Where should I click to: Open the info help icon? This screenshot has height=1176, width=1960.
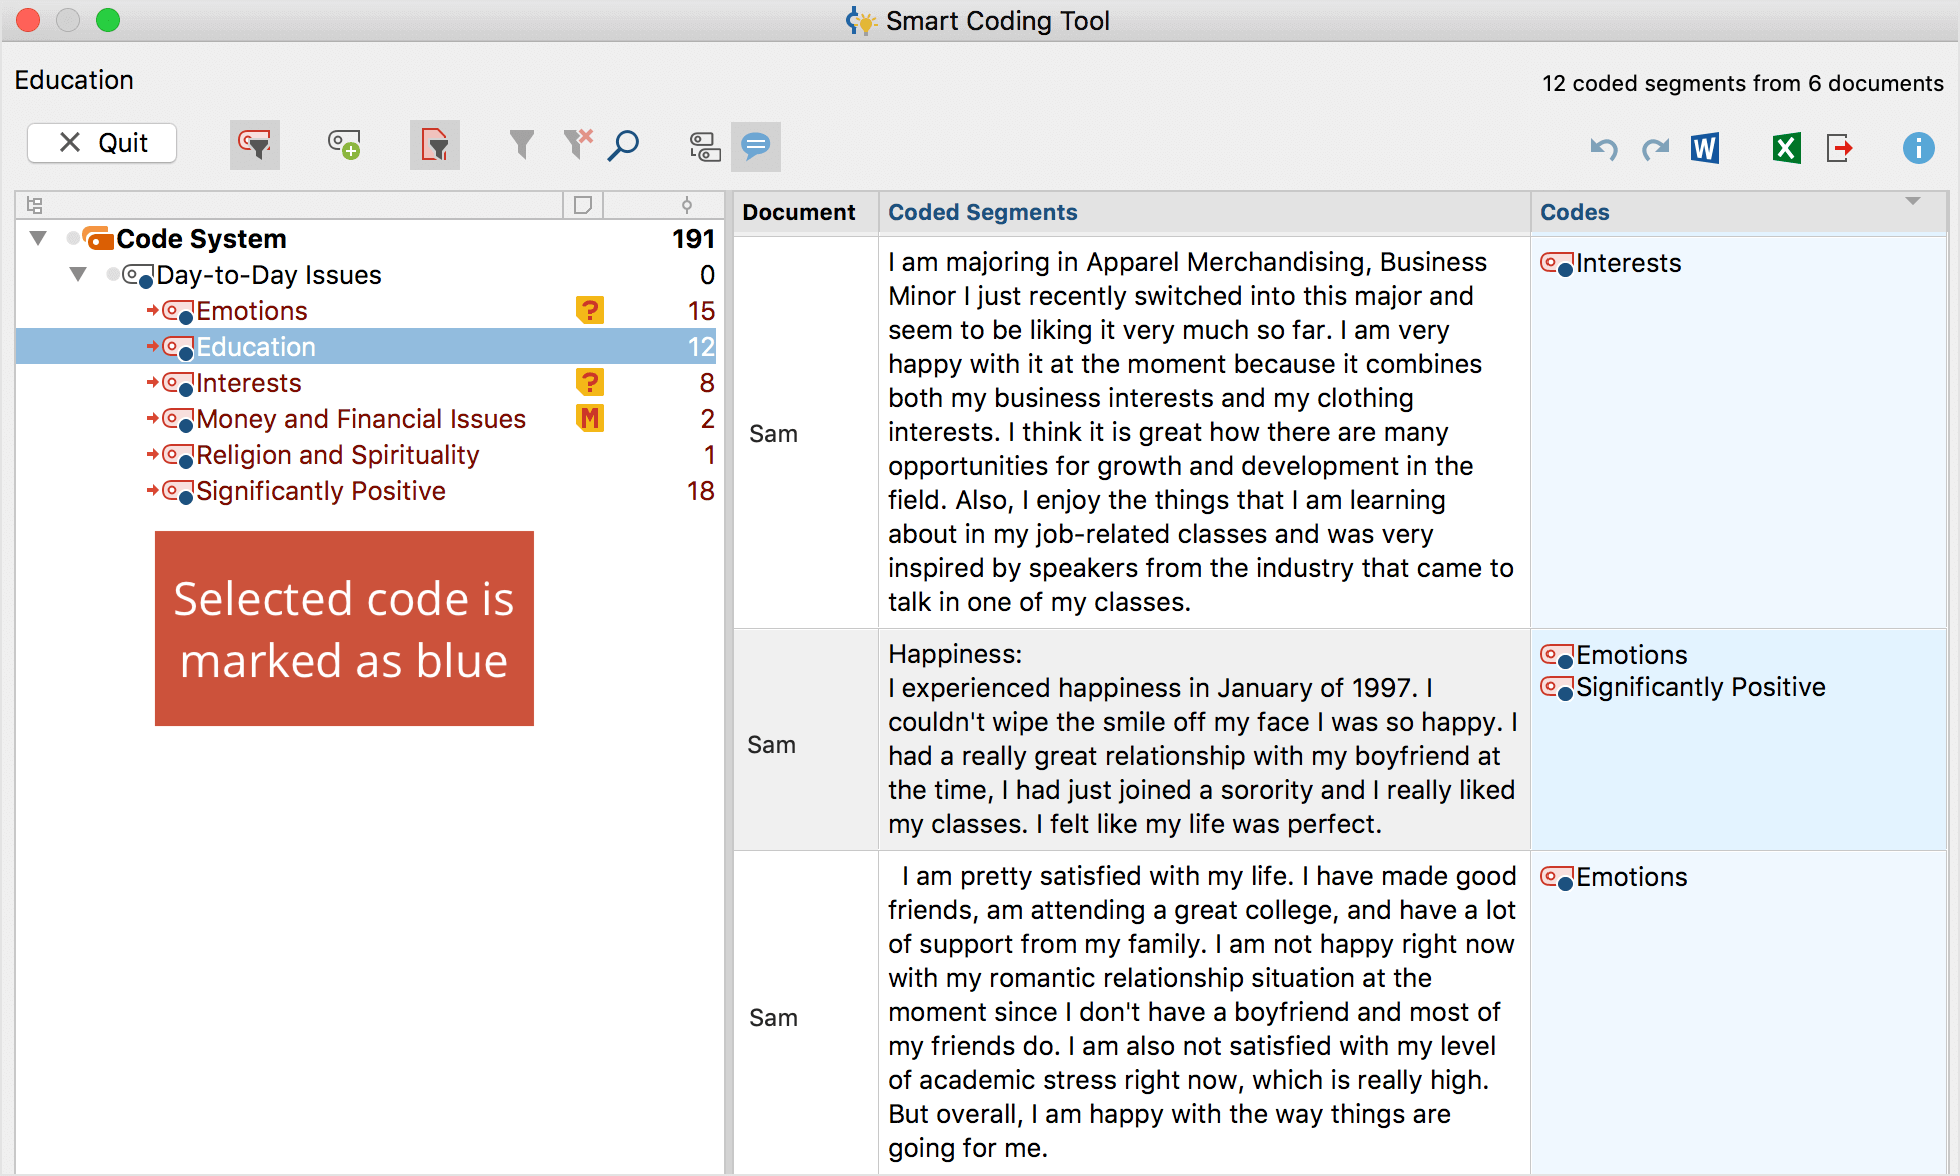(x=1918, y=148)
